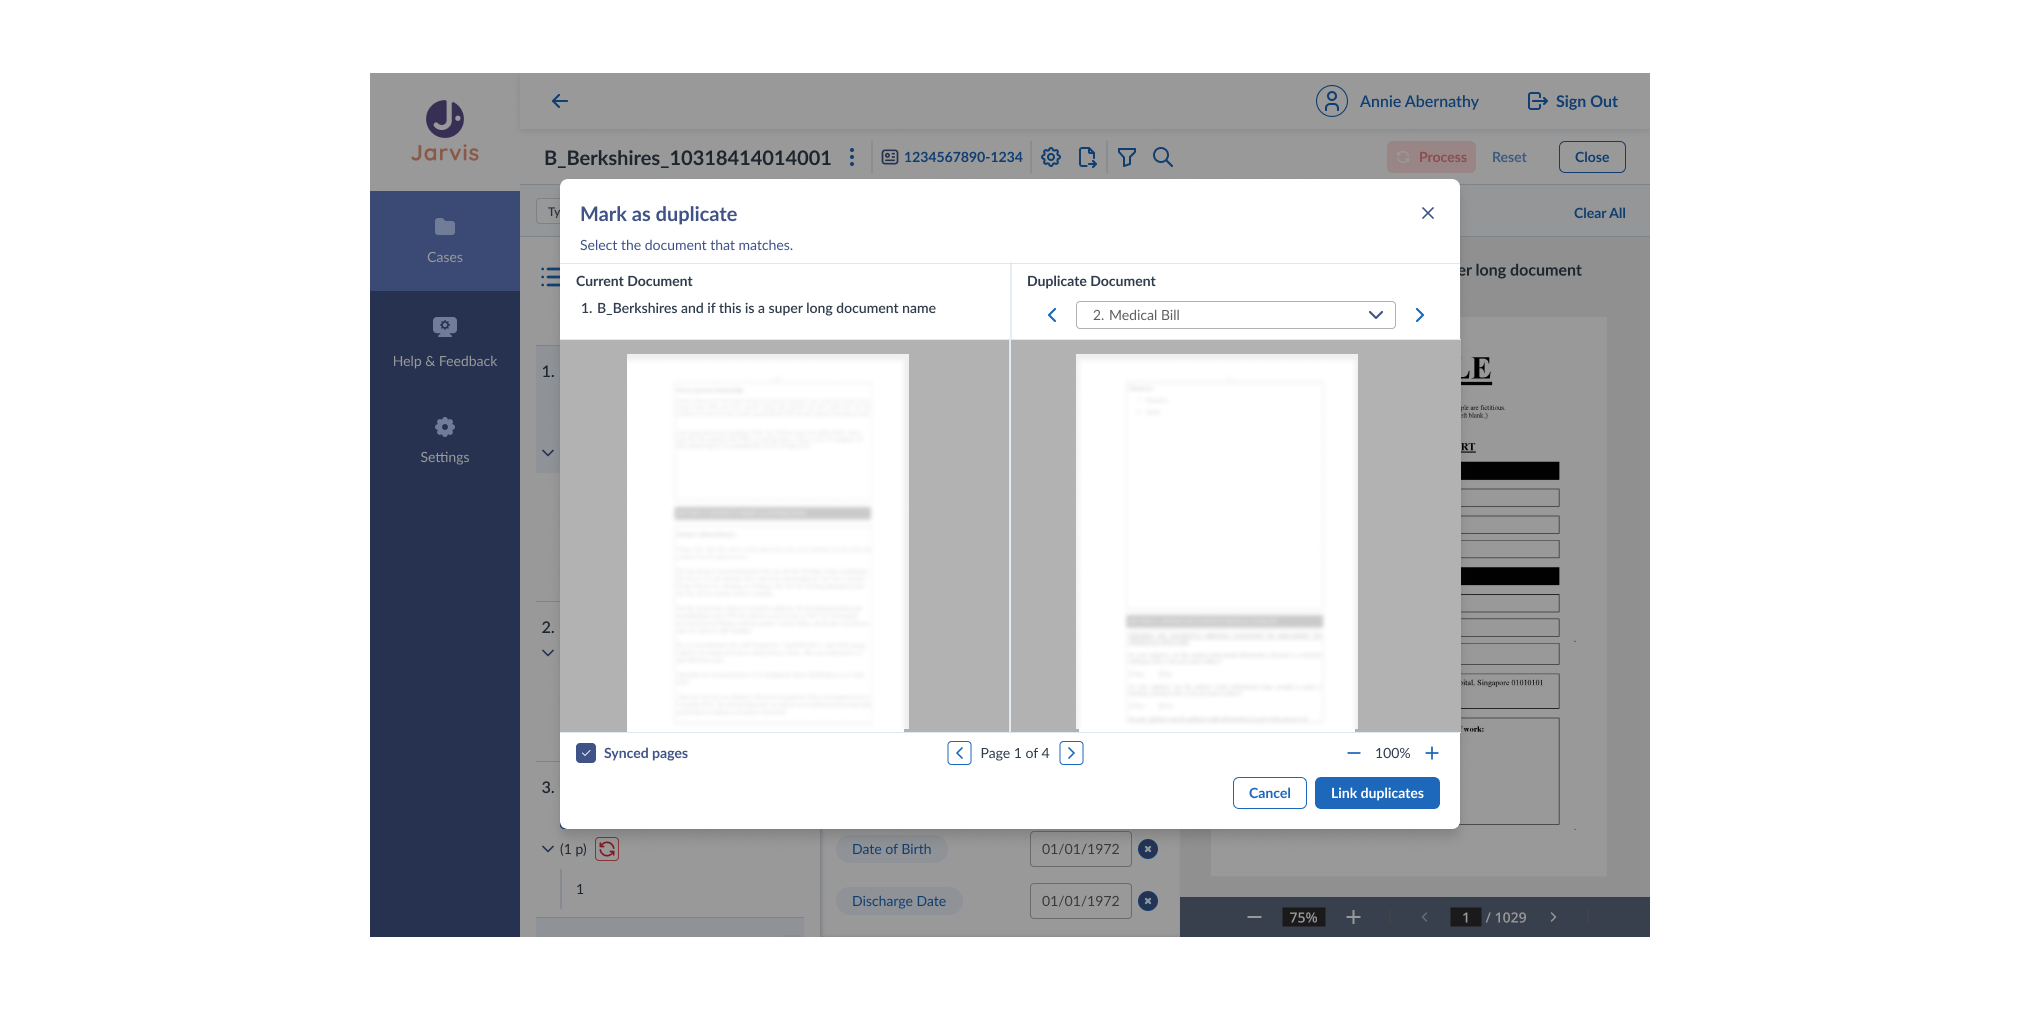
Task: Click the Cancel button
Action: click(1270, 793)
